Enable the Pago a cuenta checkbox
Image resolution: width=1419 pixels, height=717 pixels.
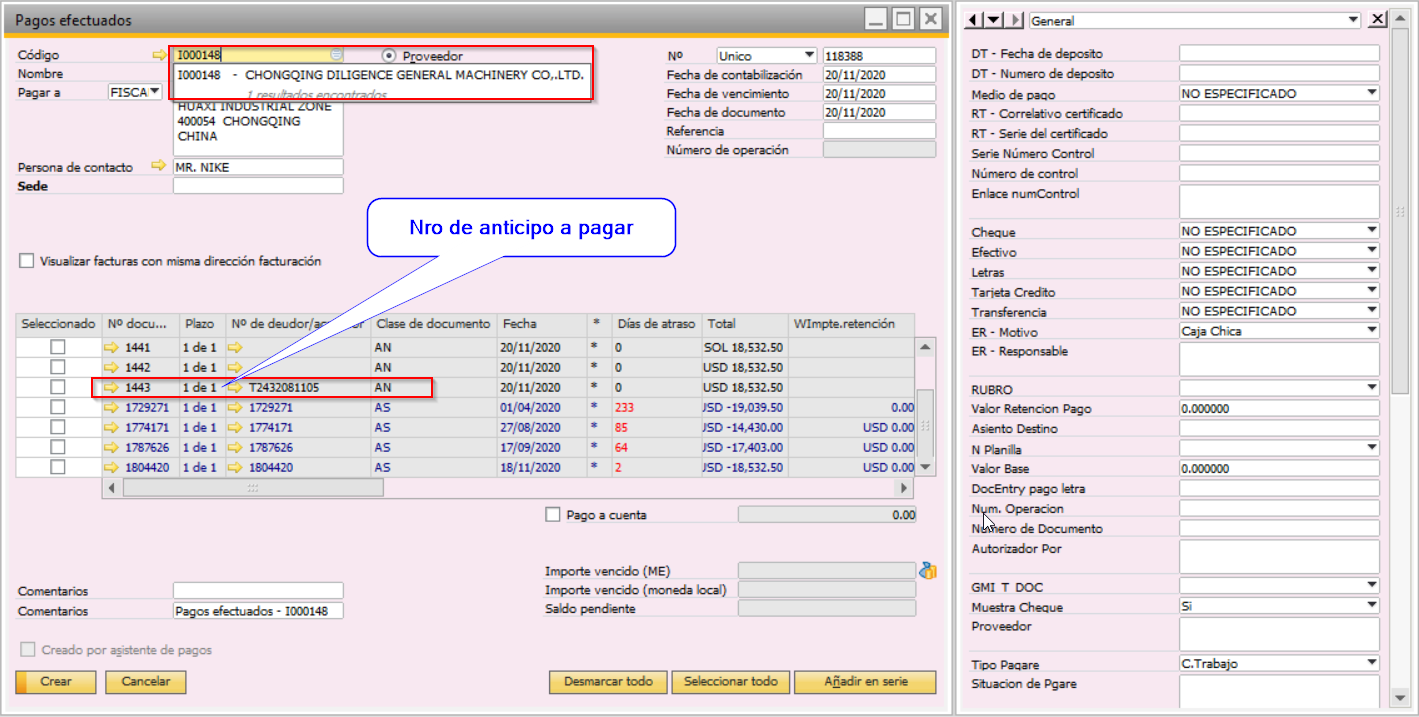click(553, 515)
